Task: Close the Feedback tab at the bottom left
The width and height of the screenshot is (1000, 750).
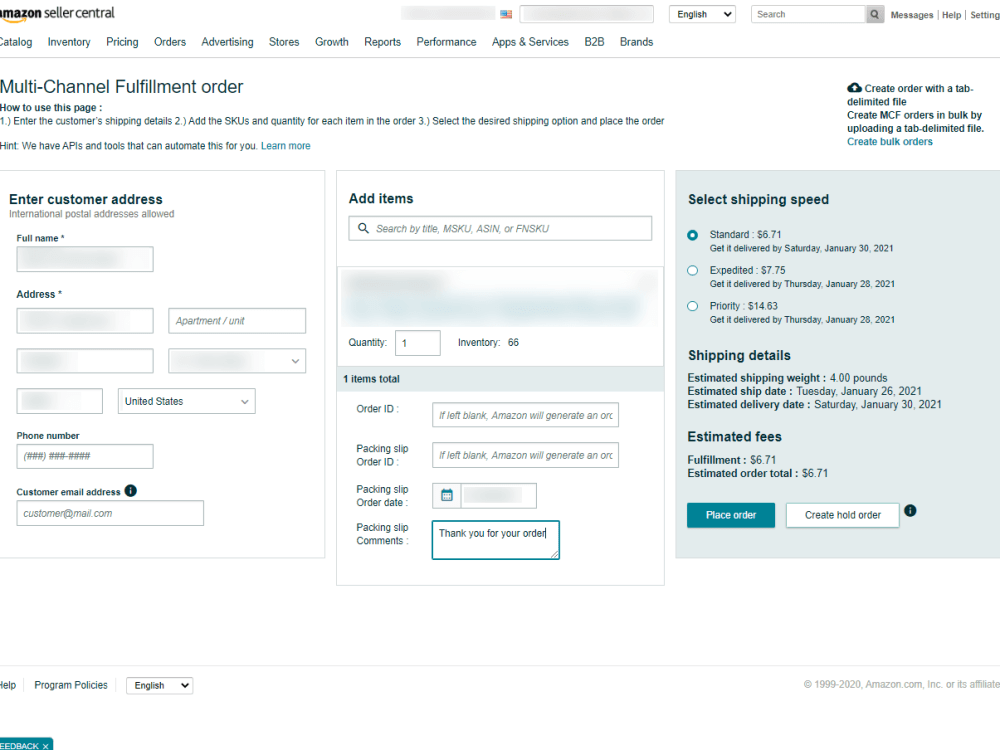Action: coord(45,745)
